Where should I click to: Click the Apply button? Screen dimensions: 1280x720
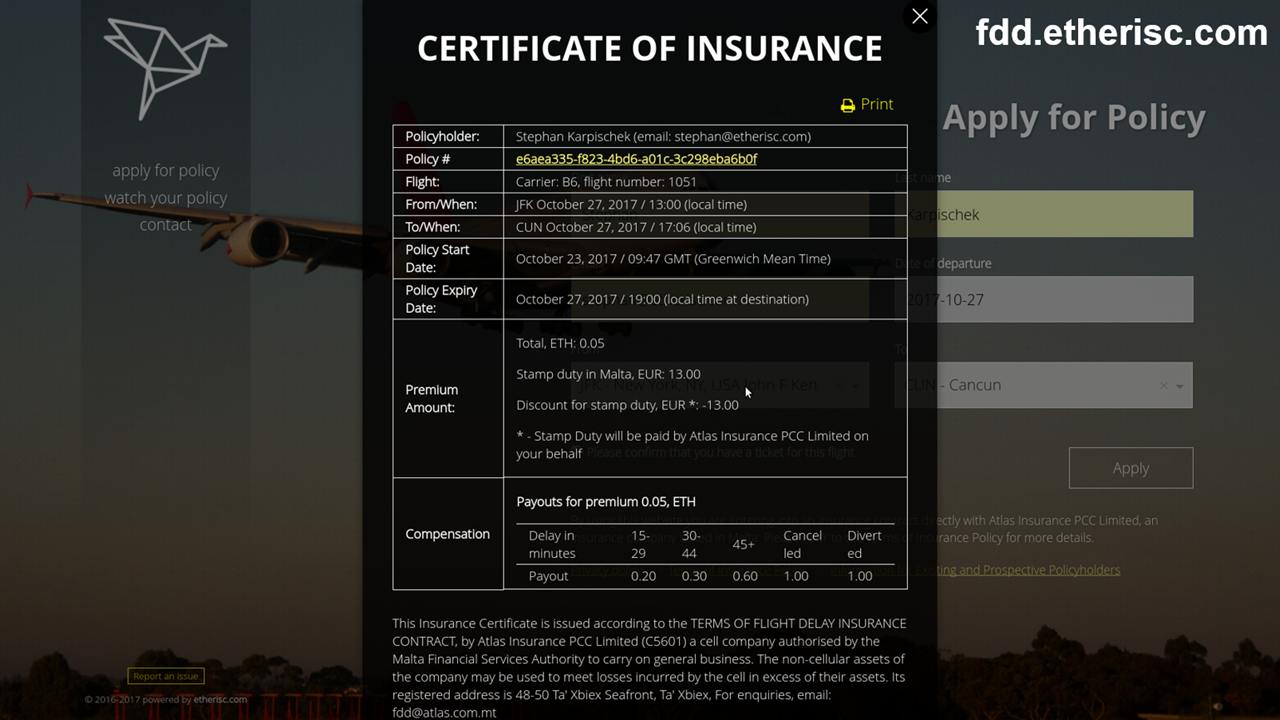[1131, 468]
